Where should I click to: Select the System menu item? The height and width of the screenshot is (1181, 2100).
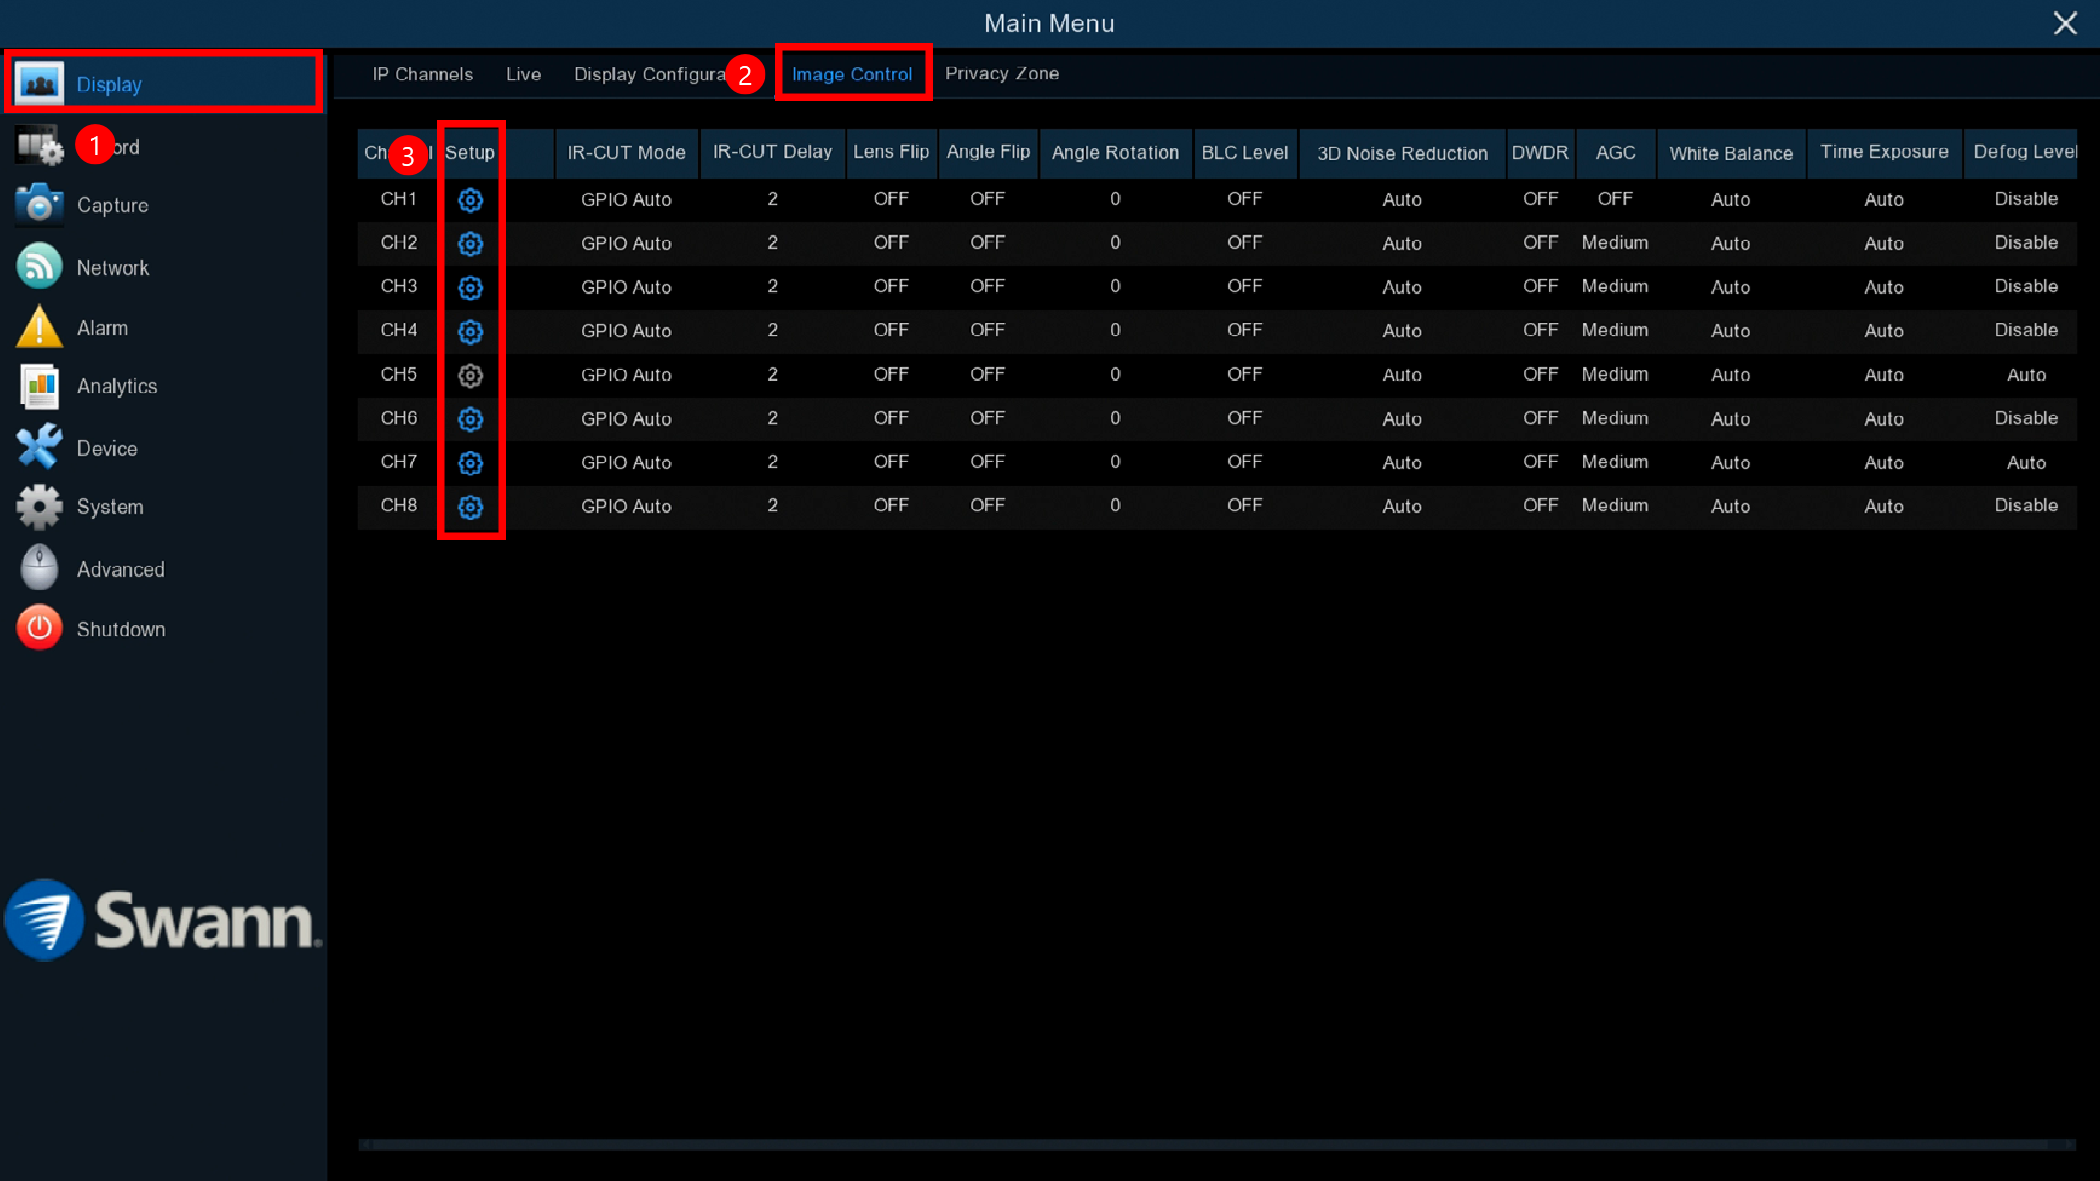(109, 507)
